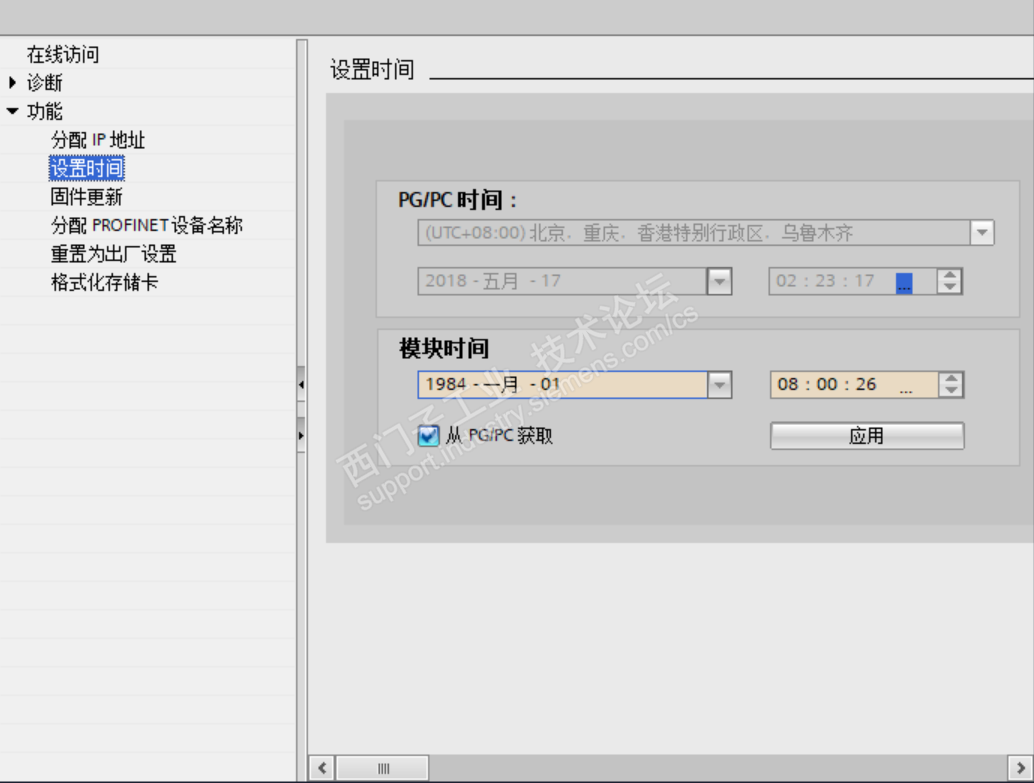Viewport: 1034px width, 783px height.
Task: Click the horizontal scrollbar left arrow
Action: (x=322, y=768)
